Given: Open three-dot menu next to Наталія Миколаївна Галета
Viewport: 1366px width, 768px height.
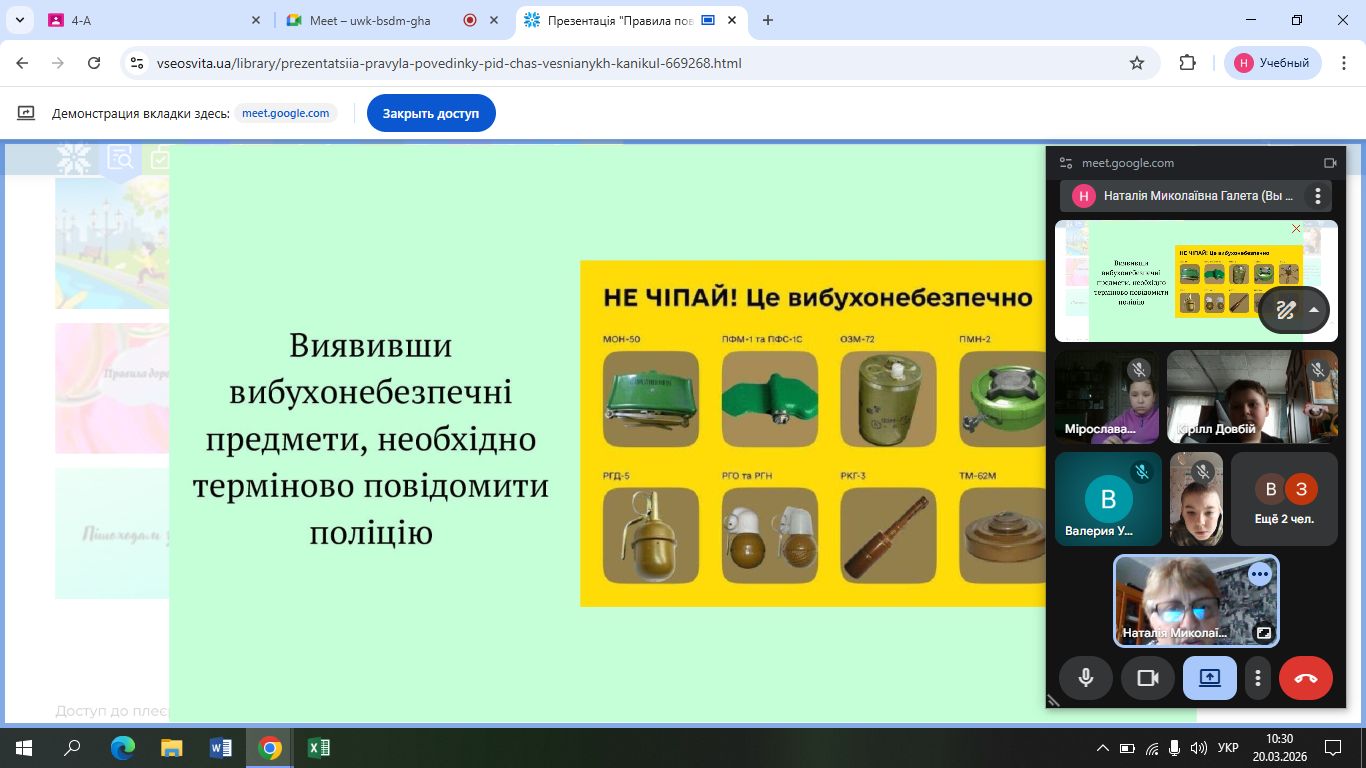Looking at the screenshot, I should (x=1318, y=196).
